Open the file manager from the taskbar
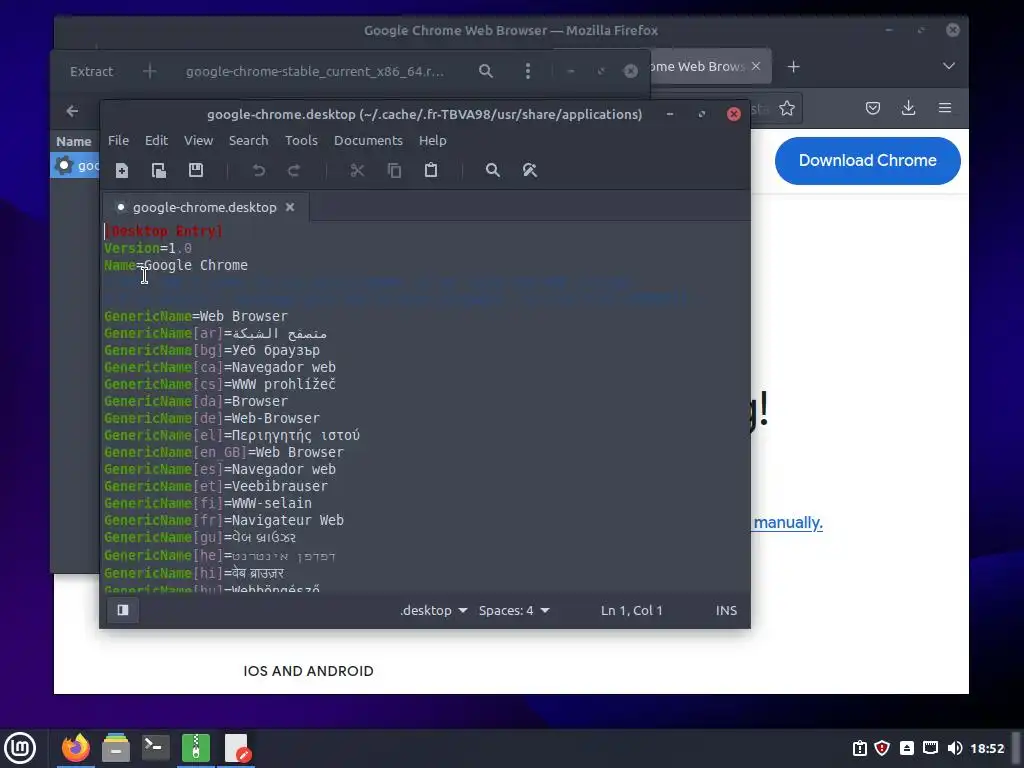This screenshot has width=1024, height=768. click(x=116, y=748)
